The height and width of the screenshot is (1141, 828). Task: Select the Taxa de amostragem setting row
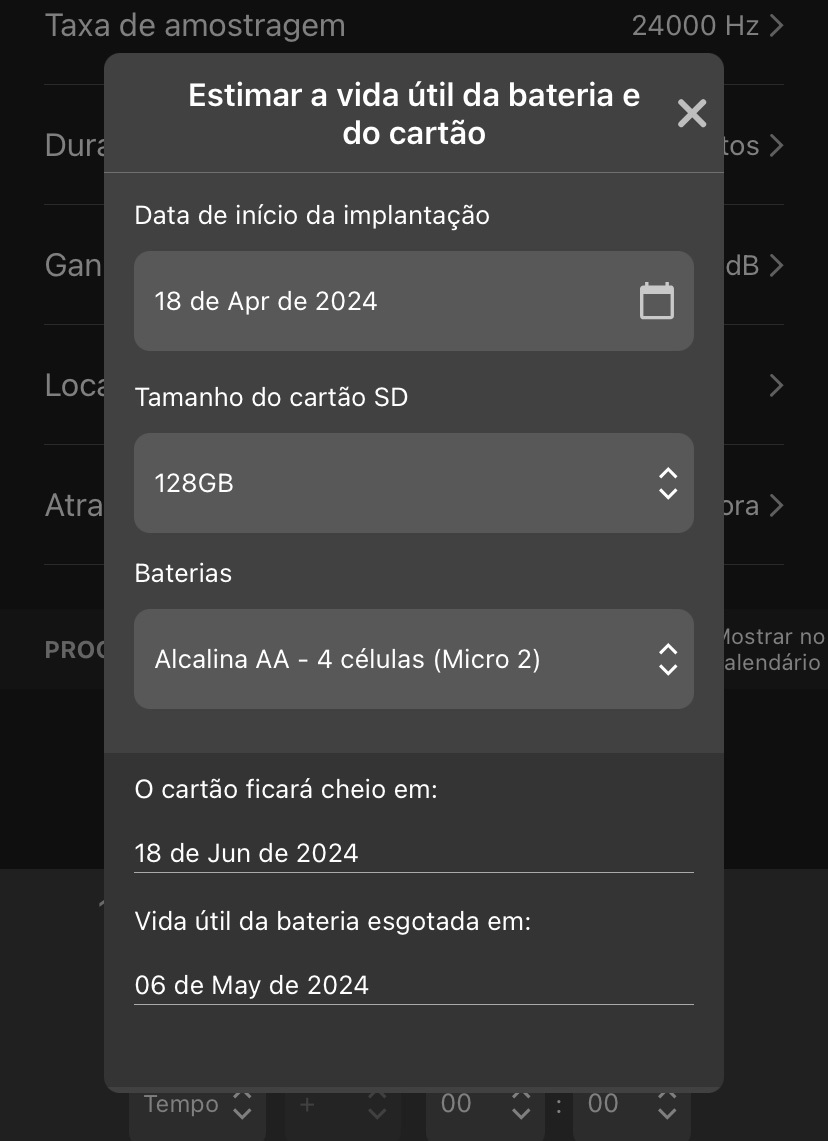point(195,26)
